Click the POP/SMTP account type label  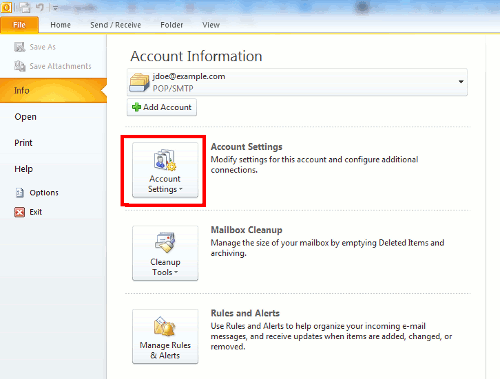click(173, 88)
